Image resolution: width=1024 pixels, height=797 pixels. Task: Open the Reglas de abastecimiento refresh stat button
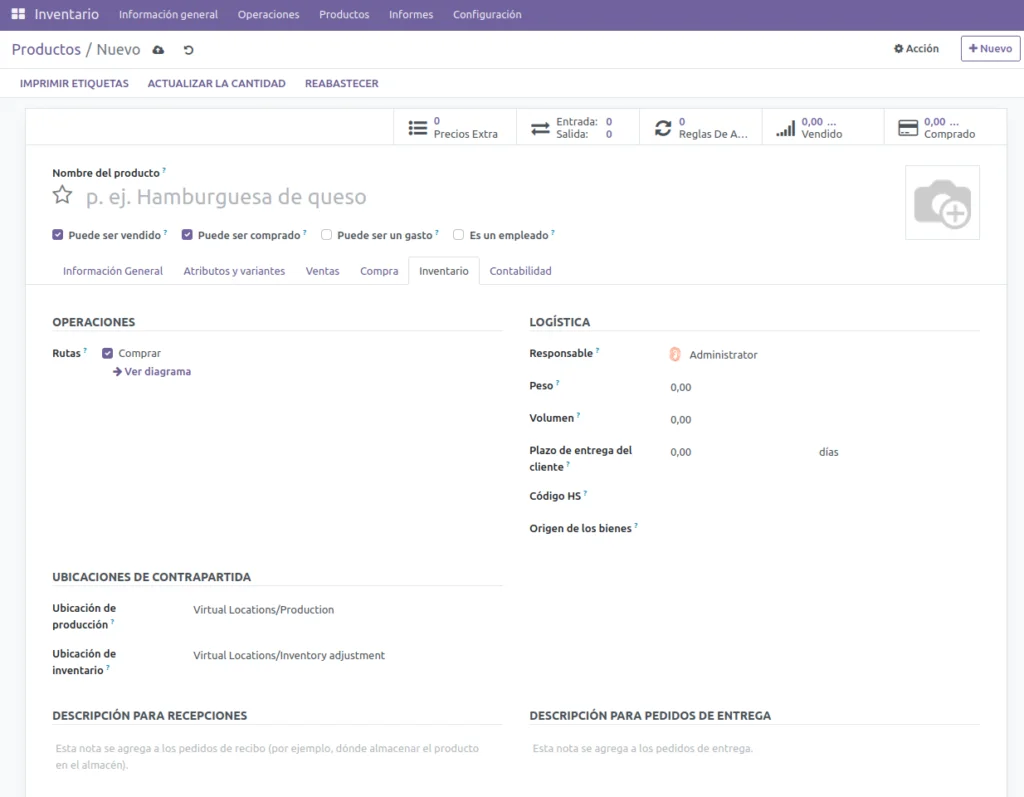coord(700,127)
